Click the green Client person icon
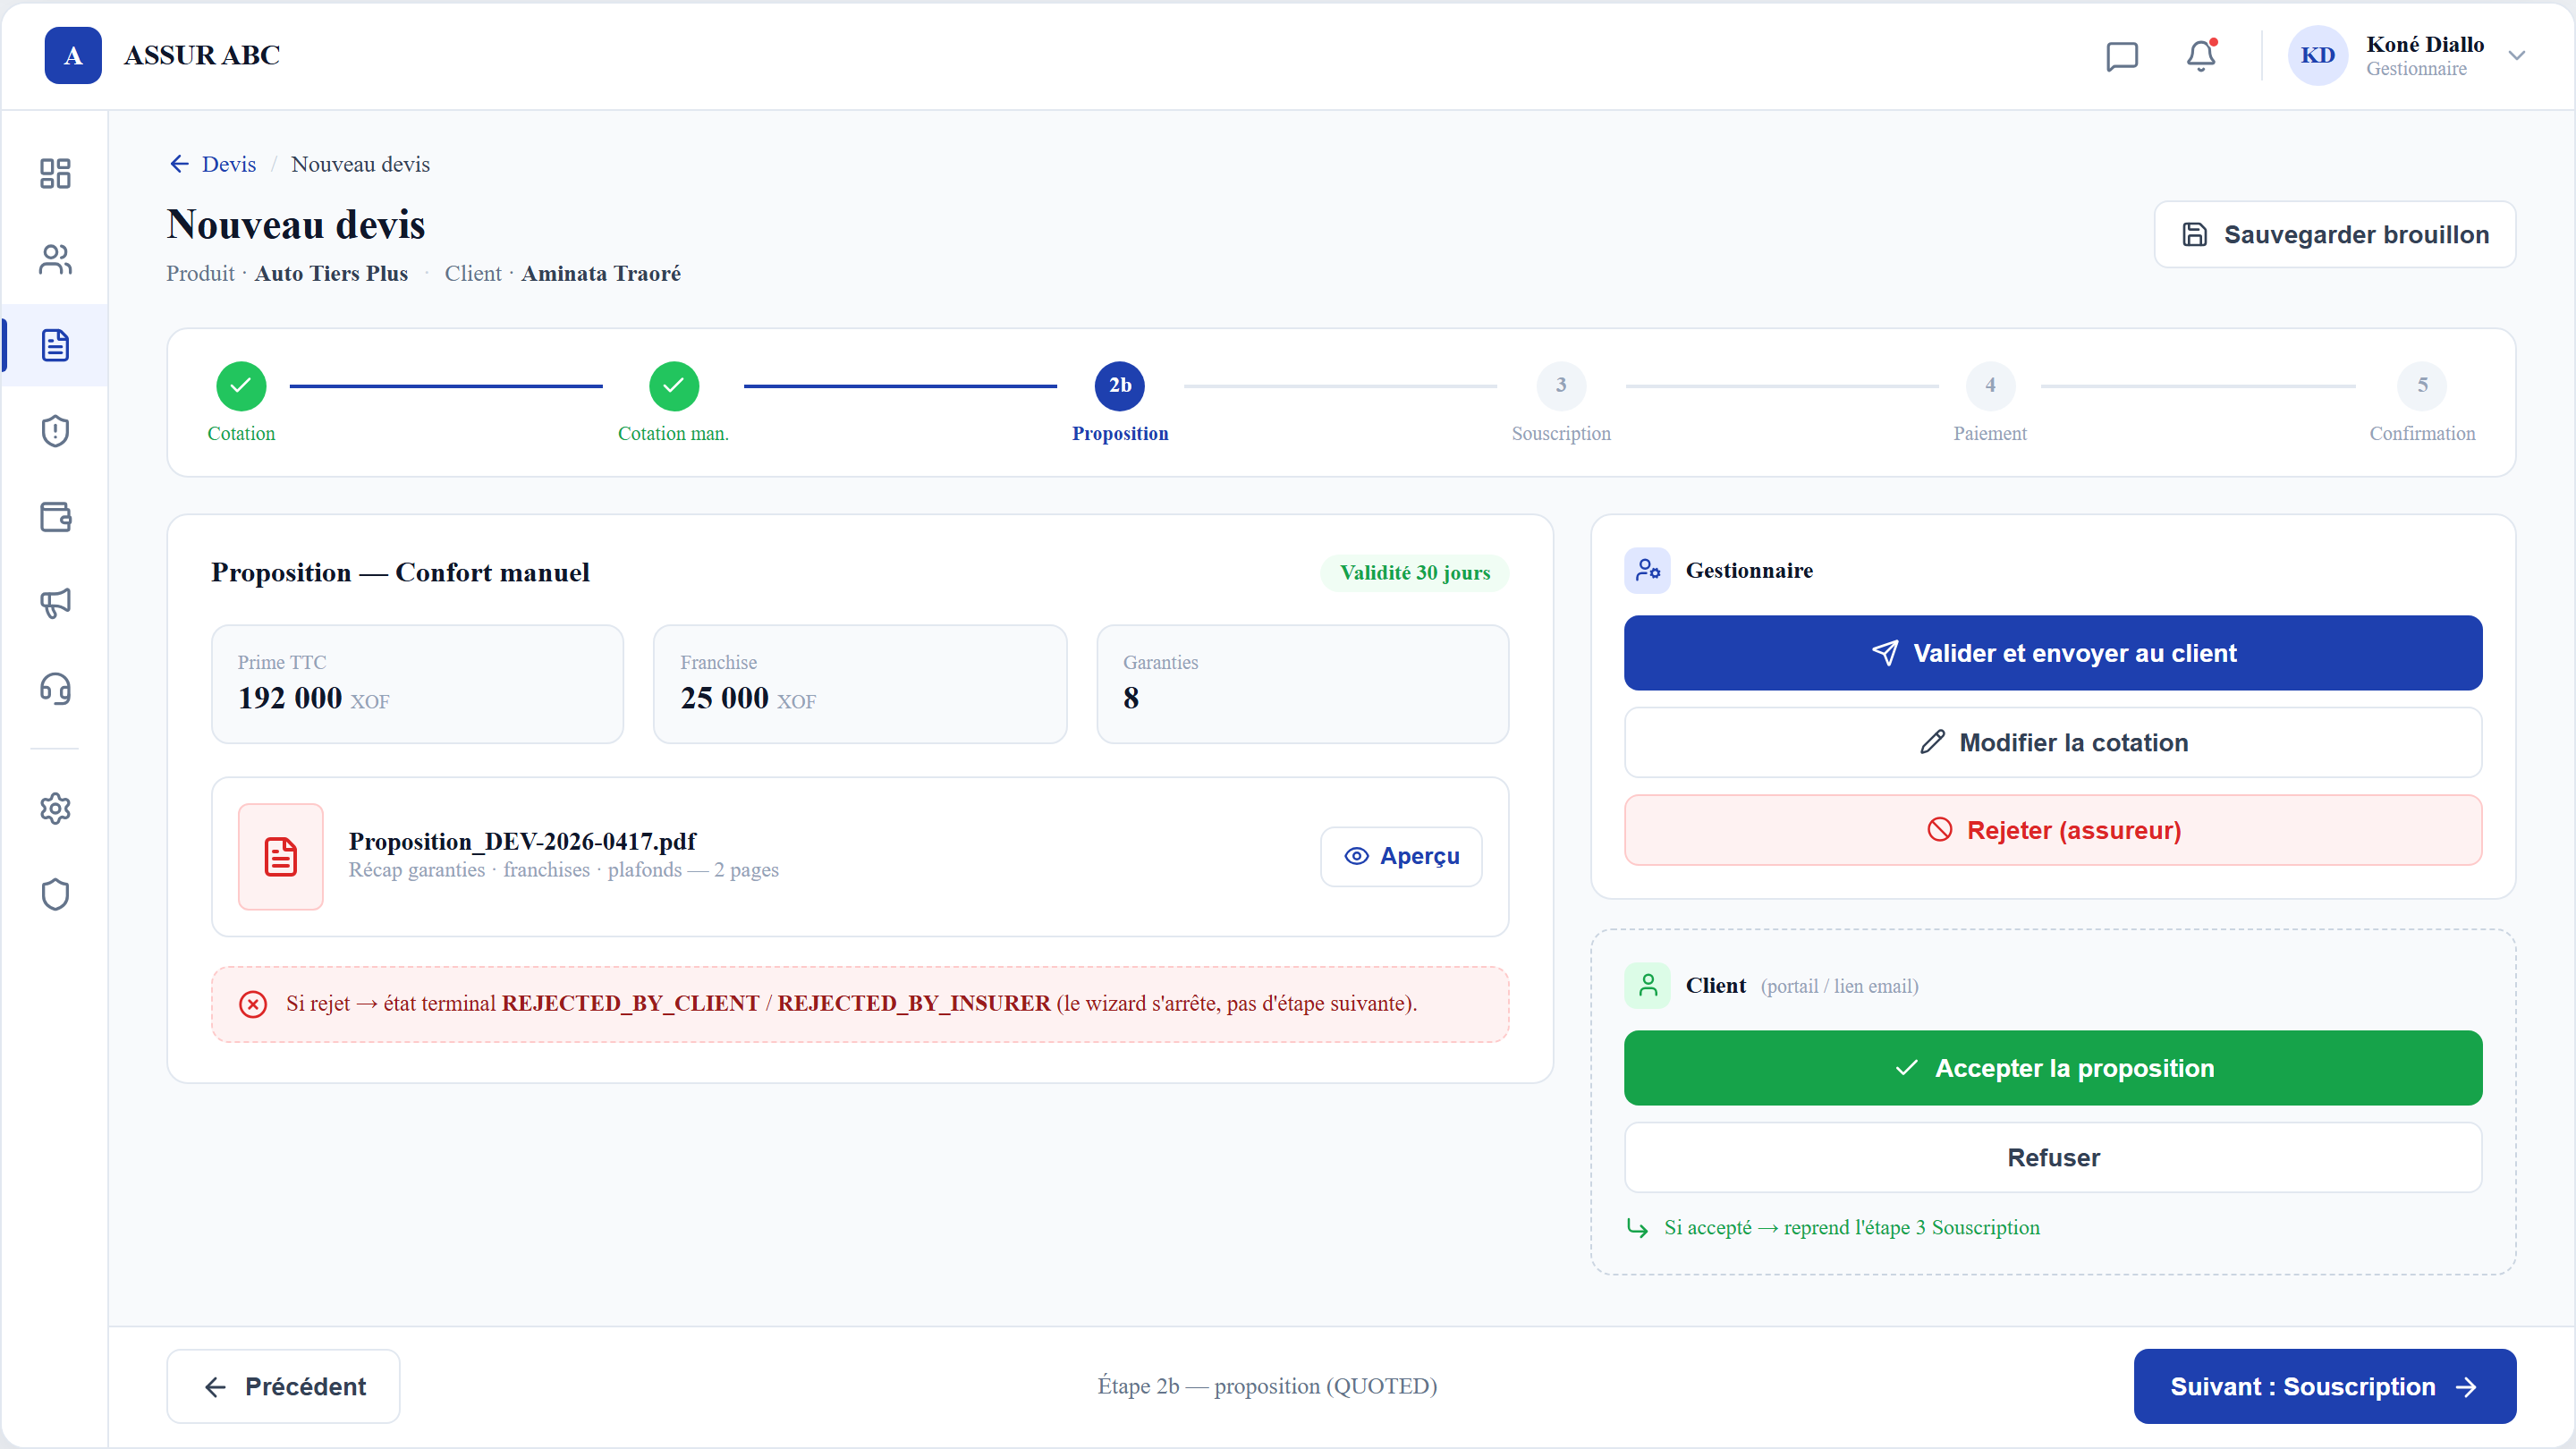The width and height of the screenshot is (2576, 1449). coord(1647,985)
